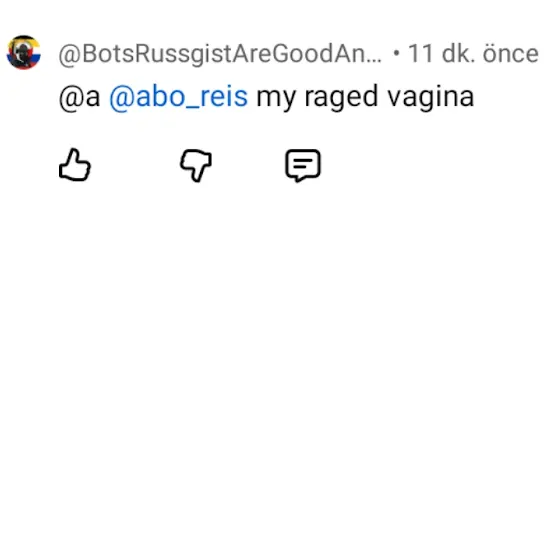Click the "11 dk. önce" timestamp
Viewport: 560px width, 560px height.
click(473, 54)
